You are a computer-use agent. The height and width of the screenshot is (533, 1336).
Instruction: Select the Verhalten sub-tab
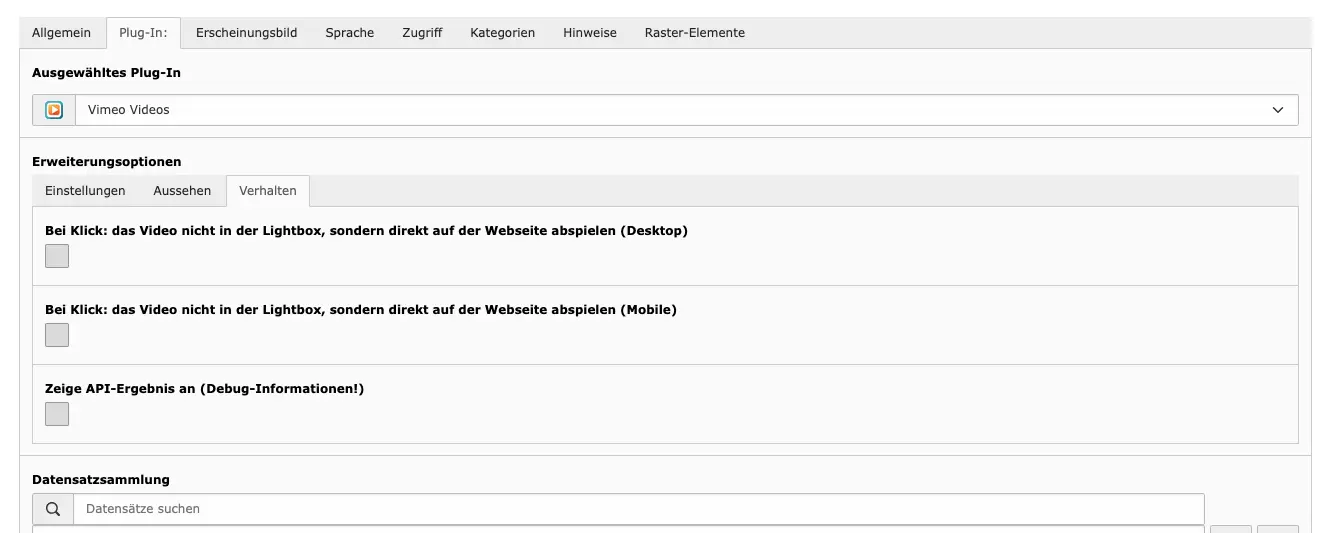click(x=268, y=191)
